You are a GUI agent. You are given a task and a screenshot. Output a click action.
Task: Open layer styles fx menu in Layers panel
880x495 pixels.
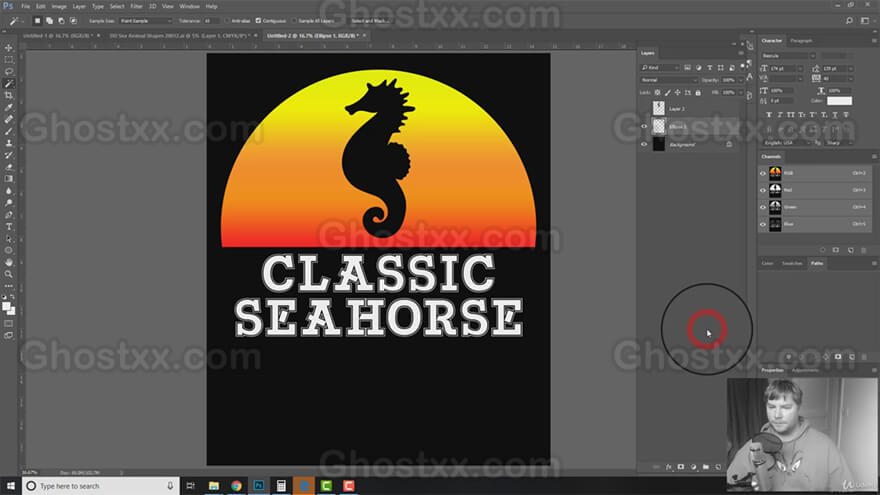(668, 467)
